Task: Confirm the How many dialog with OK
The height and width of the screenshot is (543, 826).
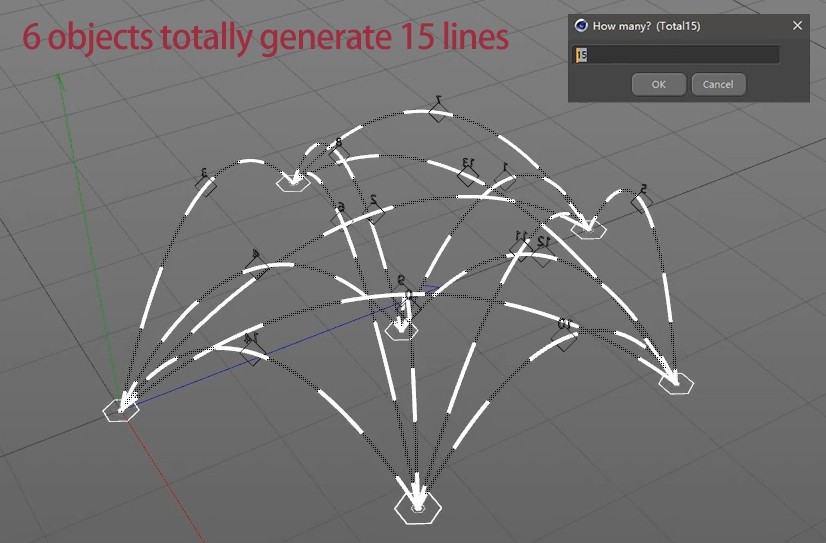Action: tap(658, 84)
